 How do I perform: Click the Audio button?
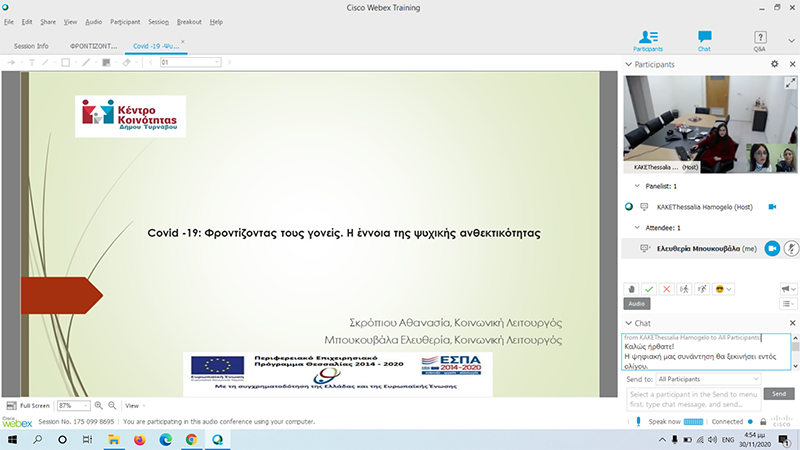tap(636, 303)
